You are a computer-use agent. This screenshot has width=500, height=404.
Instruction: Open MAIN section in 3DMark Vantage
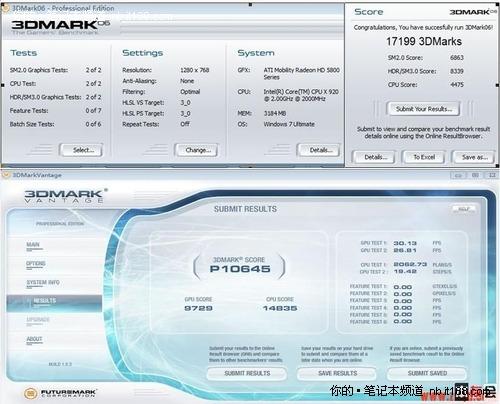tap(33, 245)
